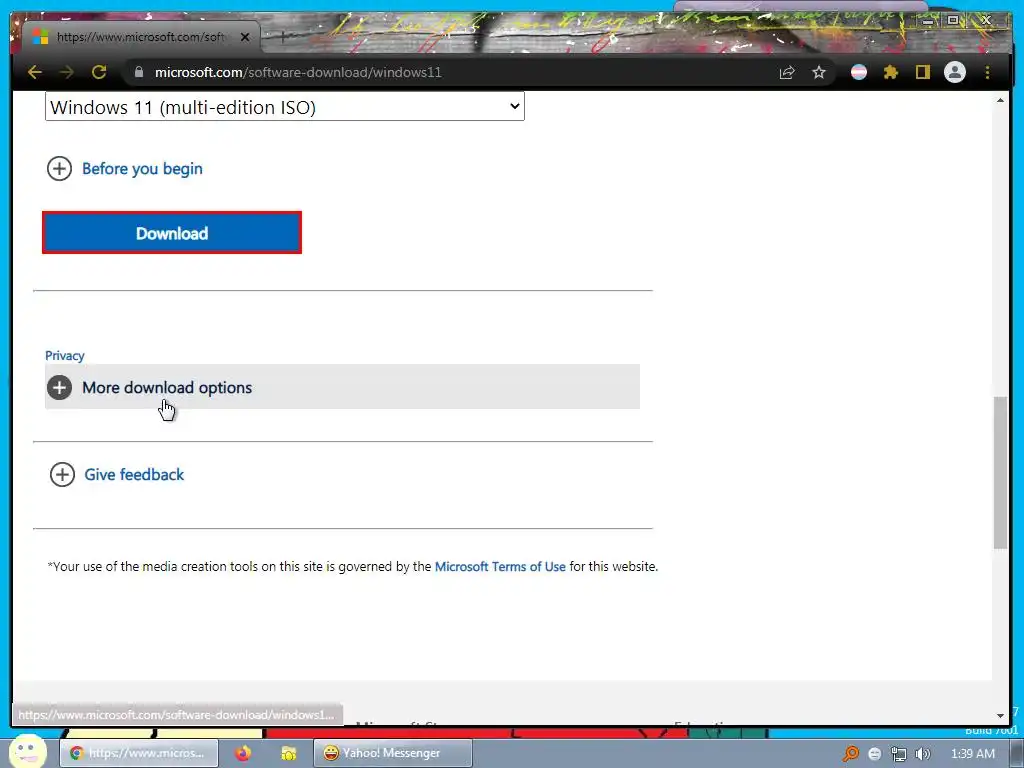Expand More download options
This screenshot has width=1024, height=768.
[x=342, y=387]
